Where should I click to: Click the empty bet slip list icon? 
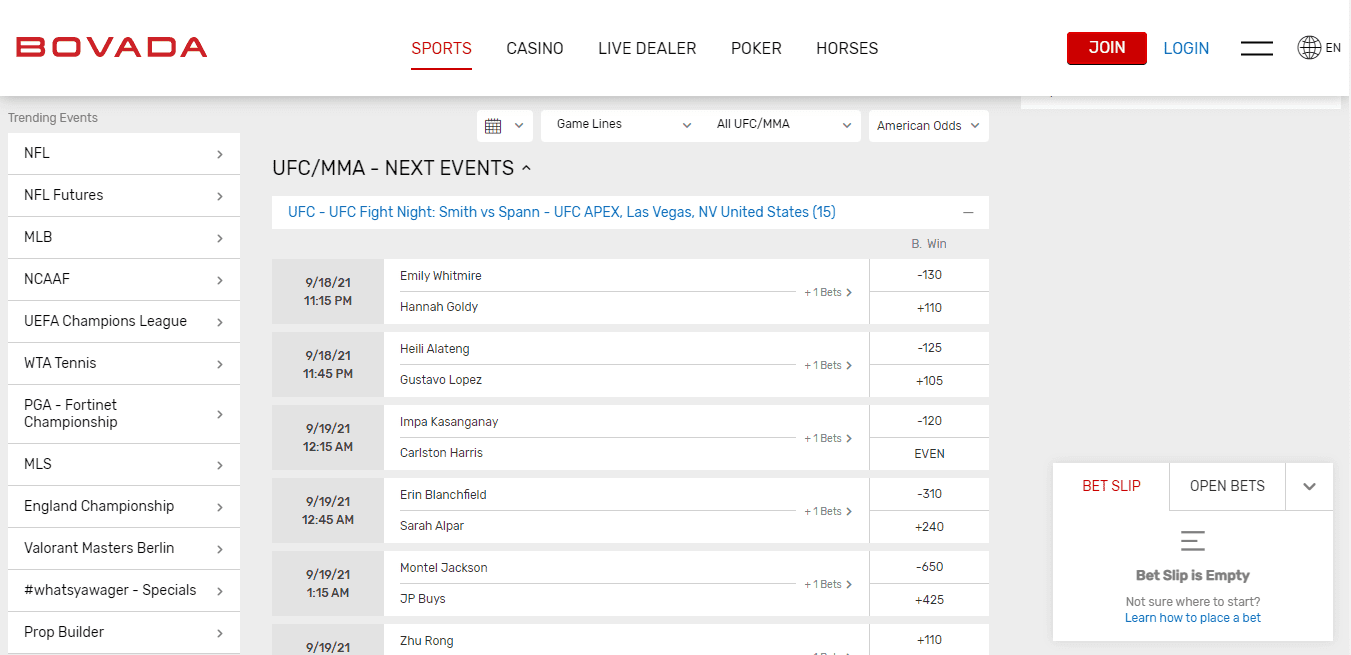[1192, 541]
